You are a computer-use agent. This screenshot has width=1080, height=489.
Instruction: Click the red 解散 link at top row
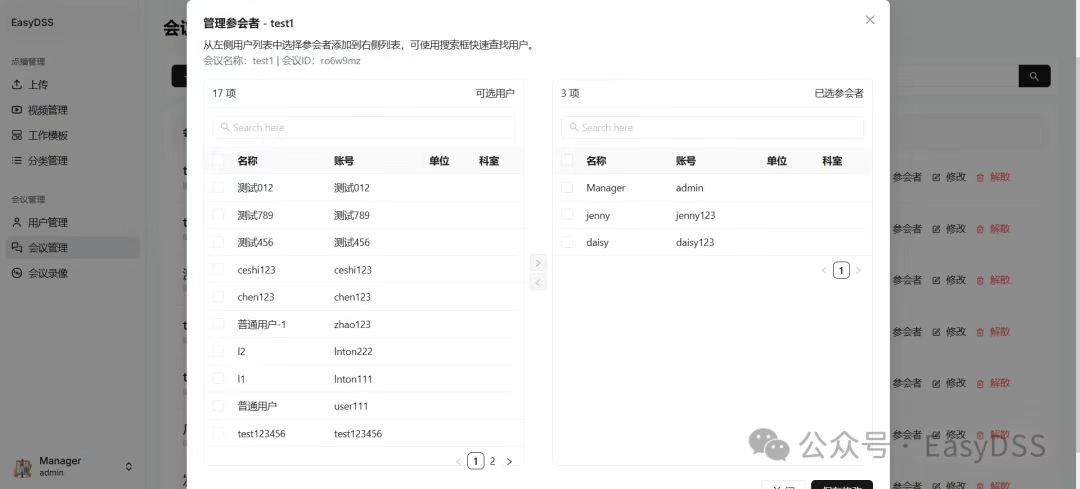click(993, 177)
